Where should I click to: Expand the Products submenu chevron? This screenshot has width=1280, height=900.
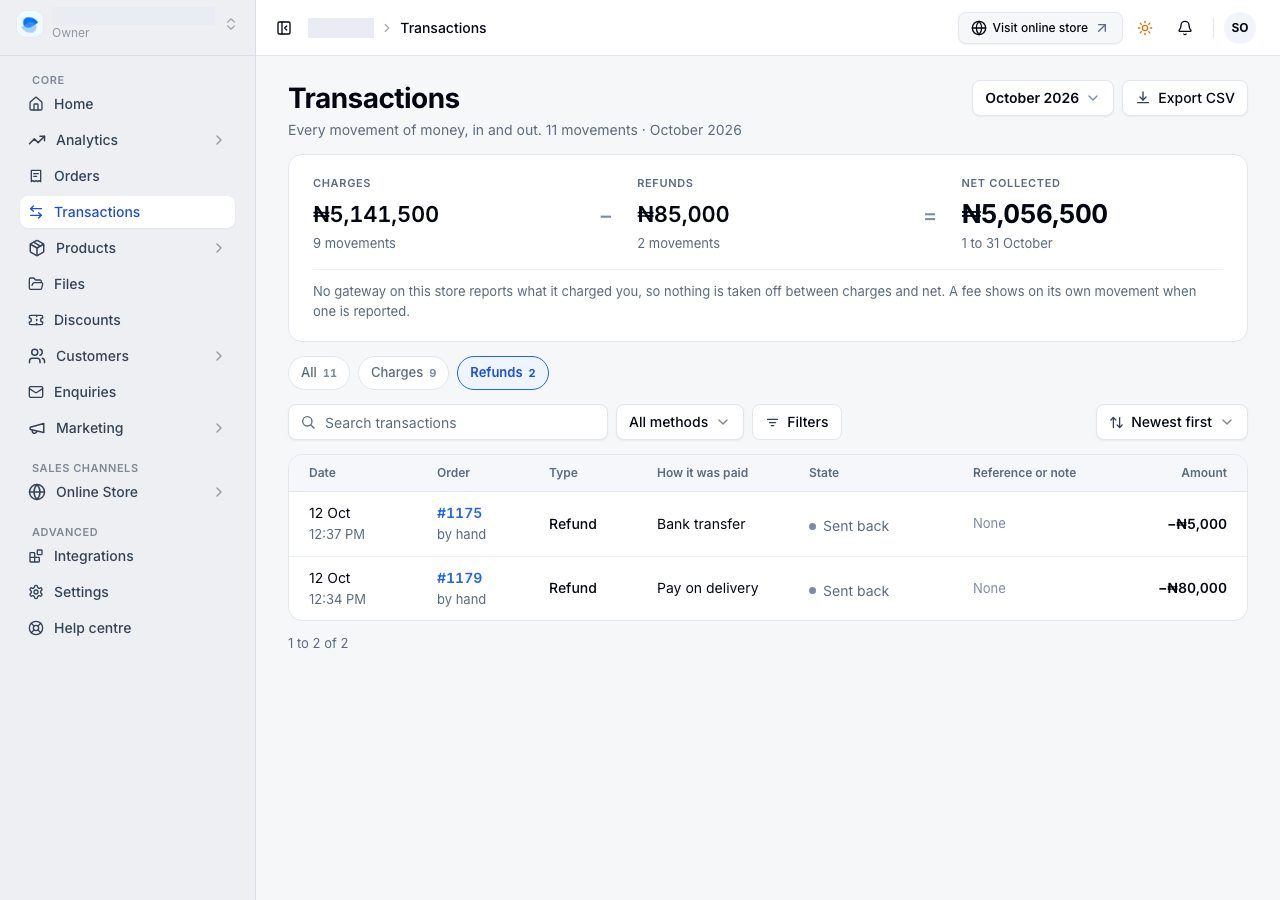coord(219,248)
